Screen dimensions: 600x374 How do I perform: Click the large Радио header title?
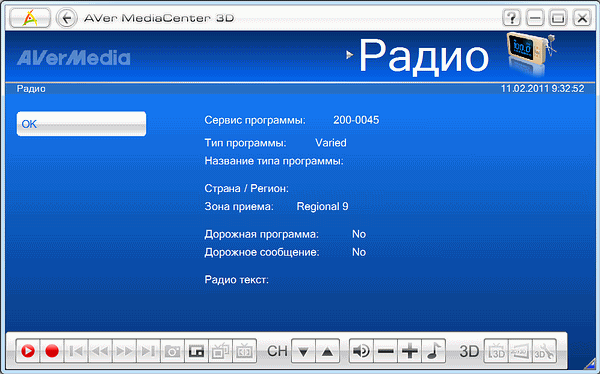pyautogui.click(x=424, y=56)
